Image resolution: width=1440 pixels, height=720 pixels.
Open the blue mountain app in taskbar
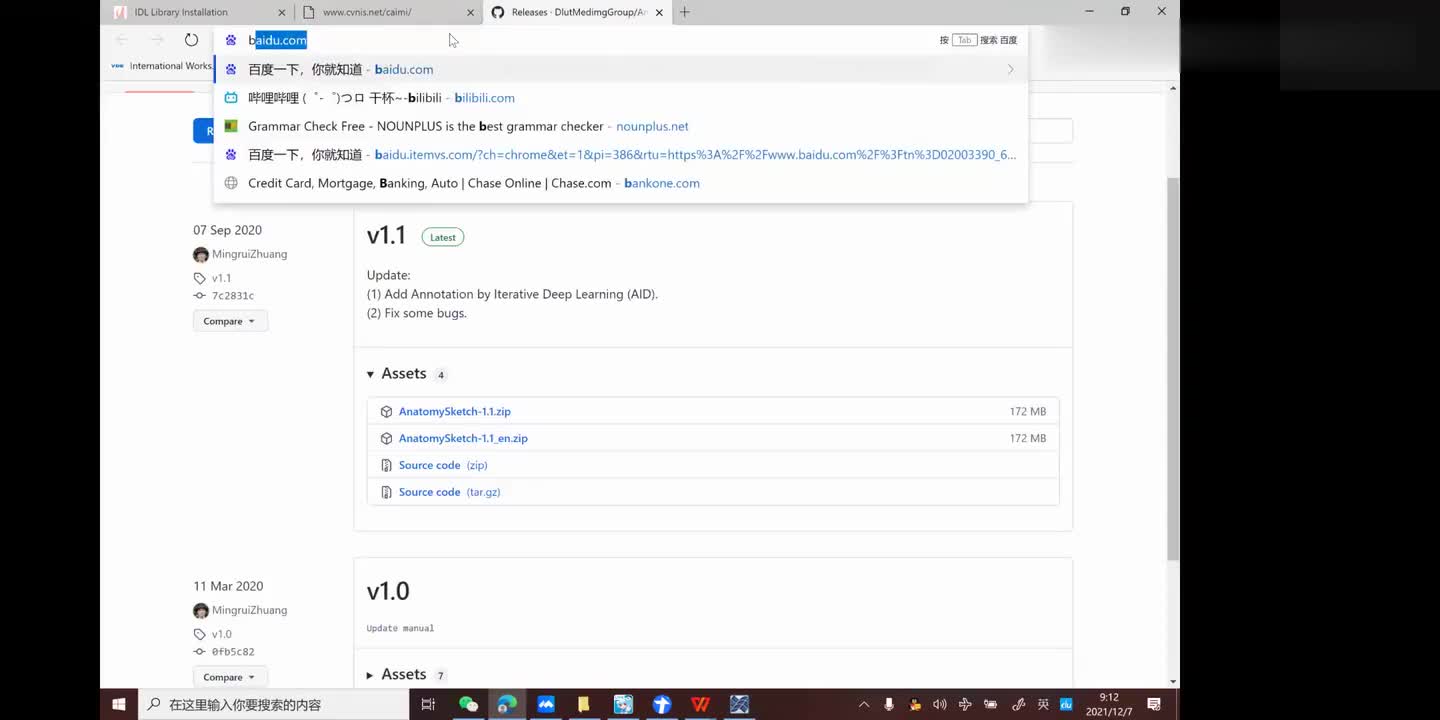click(x=545, y=704)
